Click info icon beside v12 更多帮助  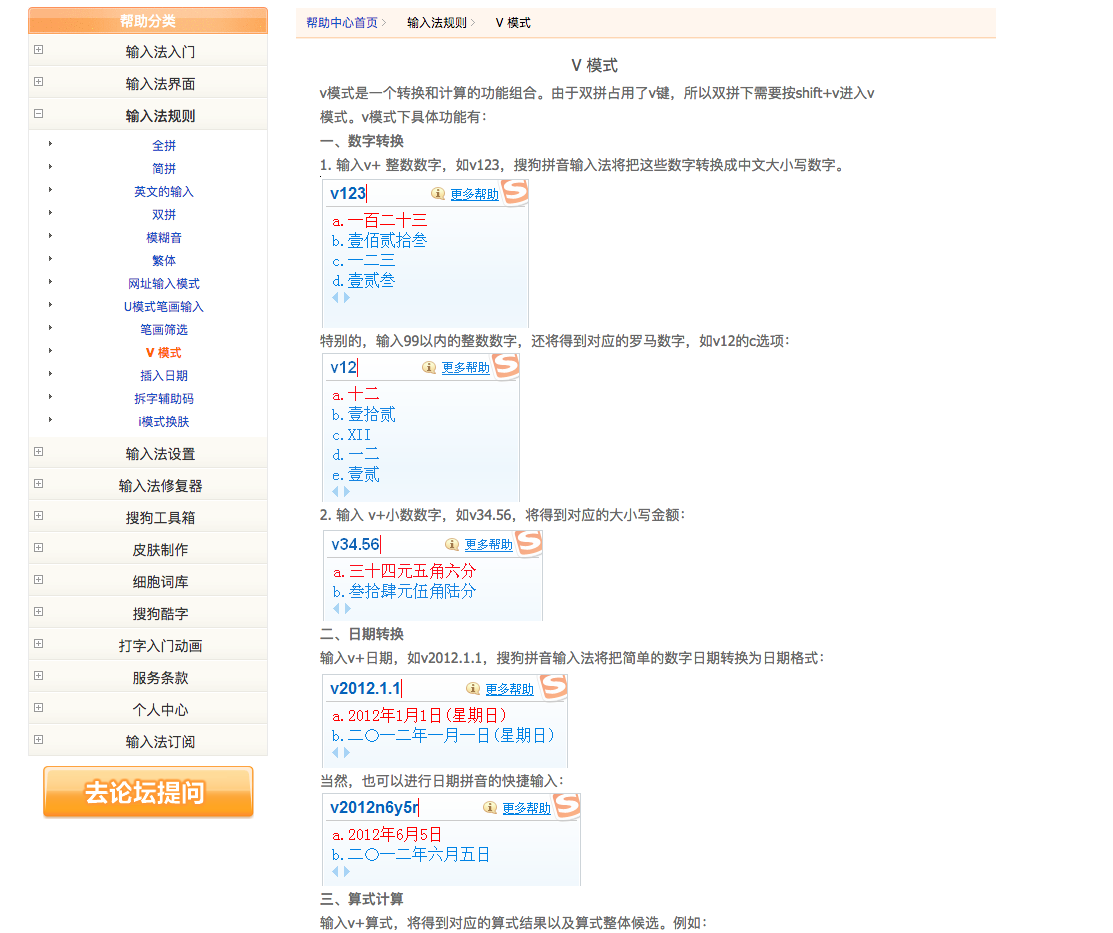(x=429, y=367)
